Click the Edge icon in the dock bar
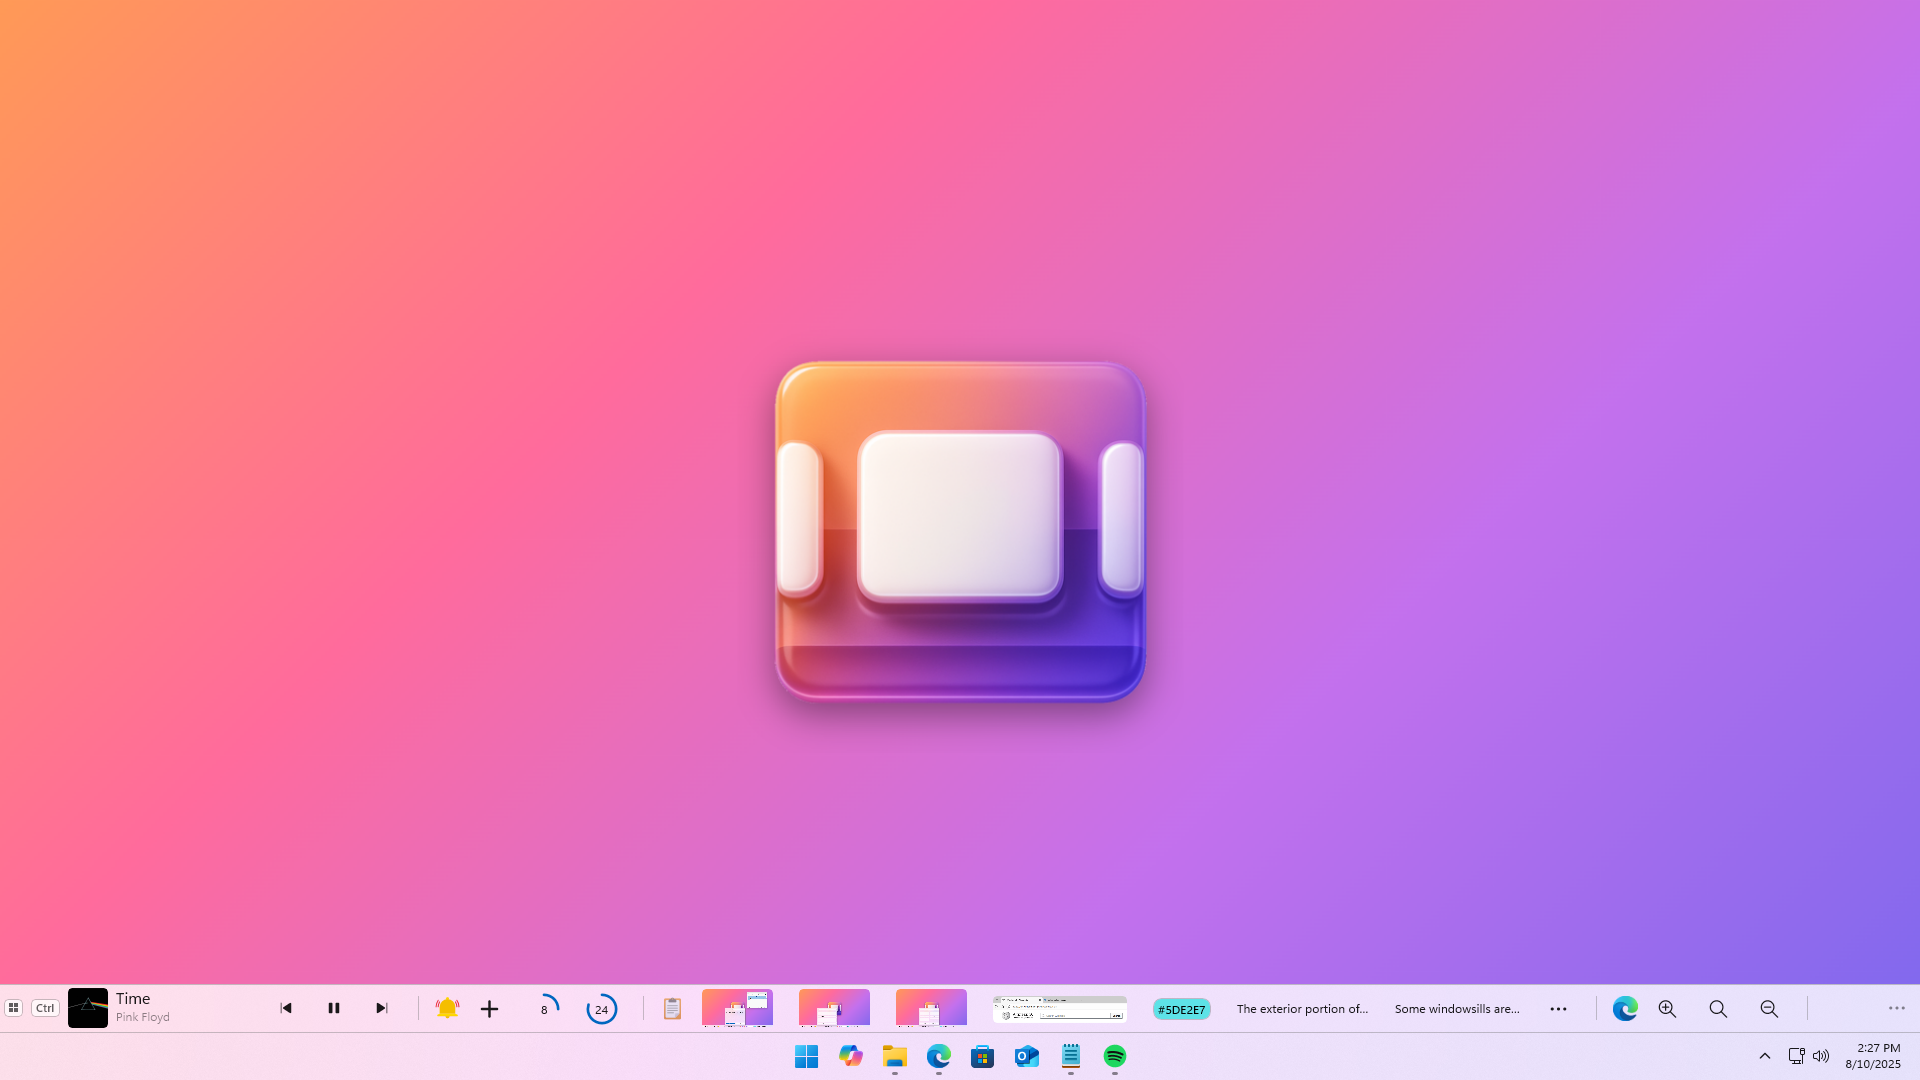The image size is (1920, 1080). [1625, 1009]
